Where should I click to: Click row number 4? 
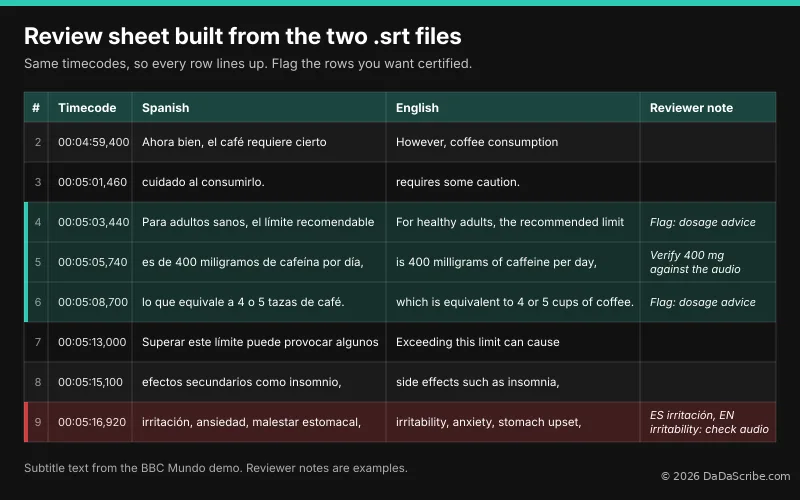(38, 222)
